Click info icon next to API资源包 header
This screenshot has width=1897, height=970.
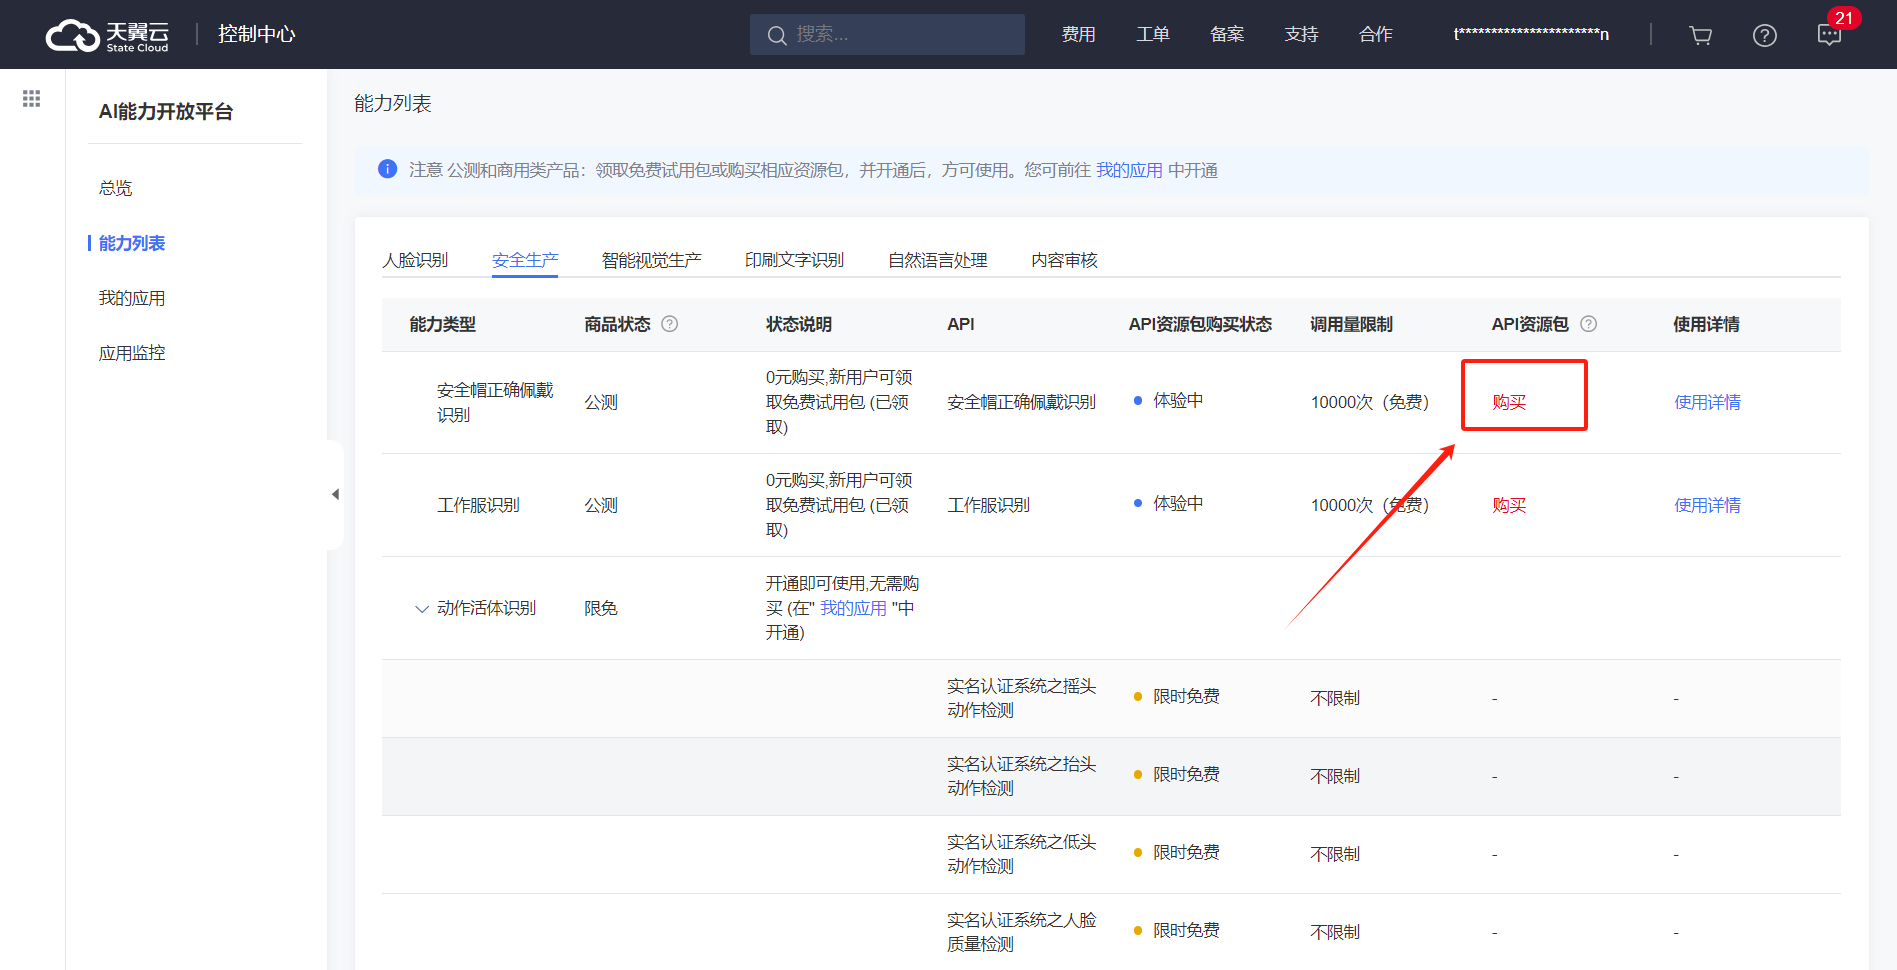pos(1588,324)
